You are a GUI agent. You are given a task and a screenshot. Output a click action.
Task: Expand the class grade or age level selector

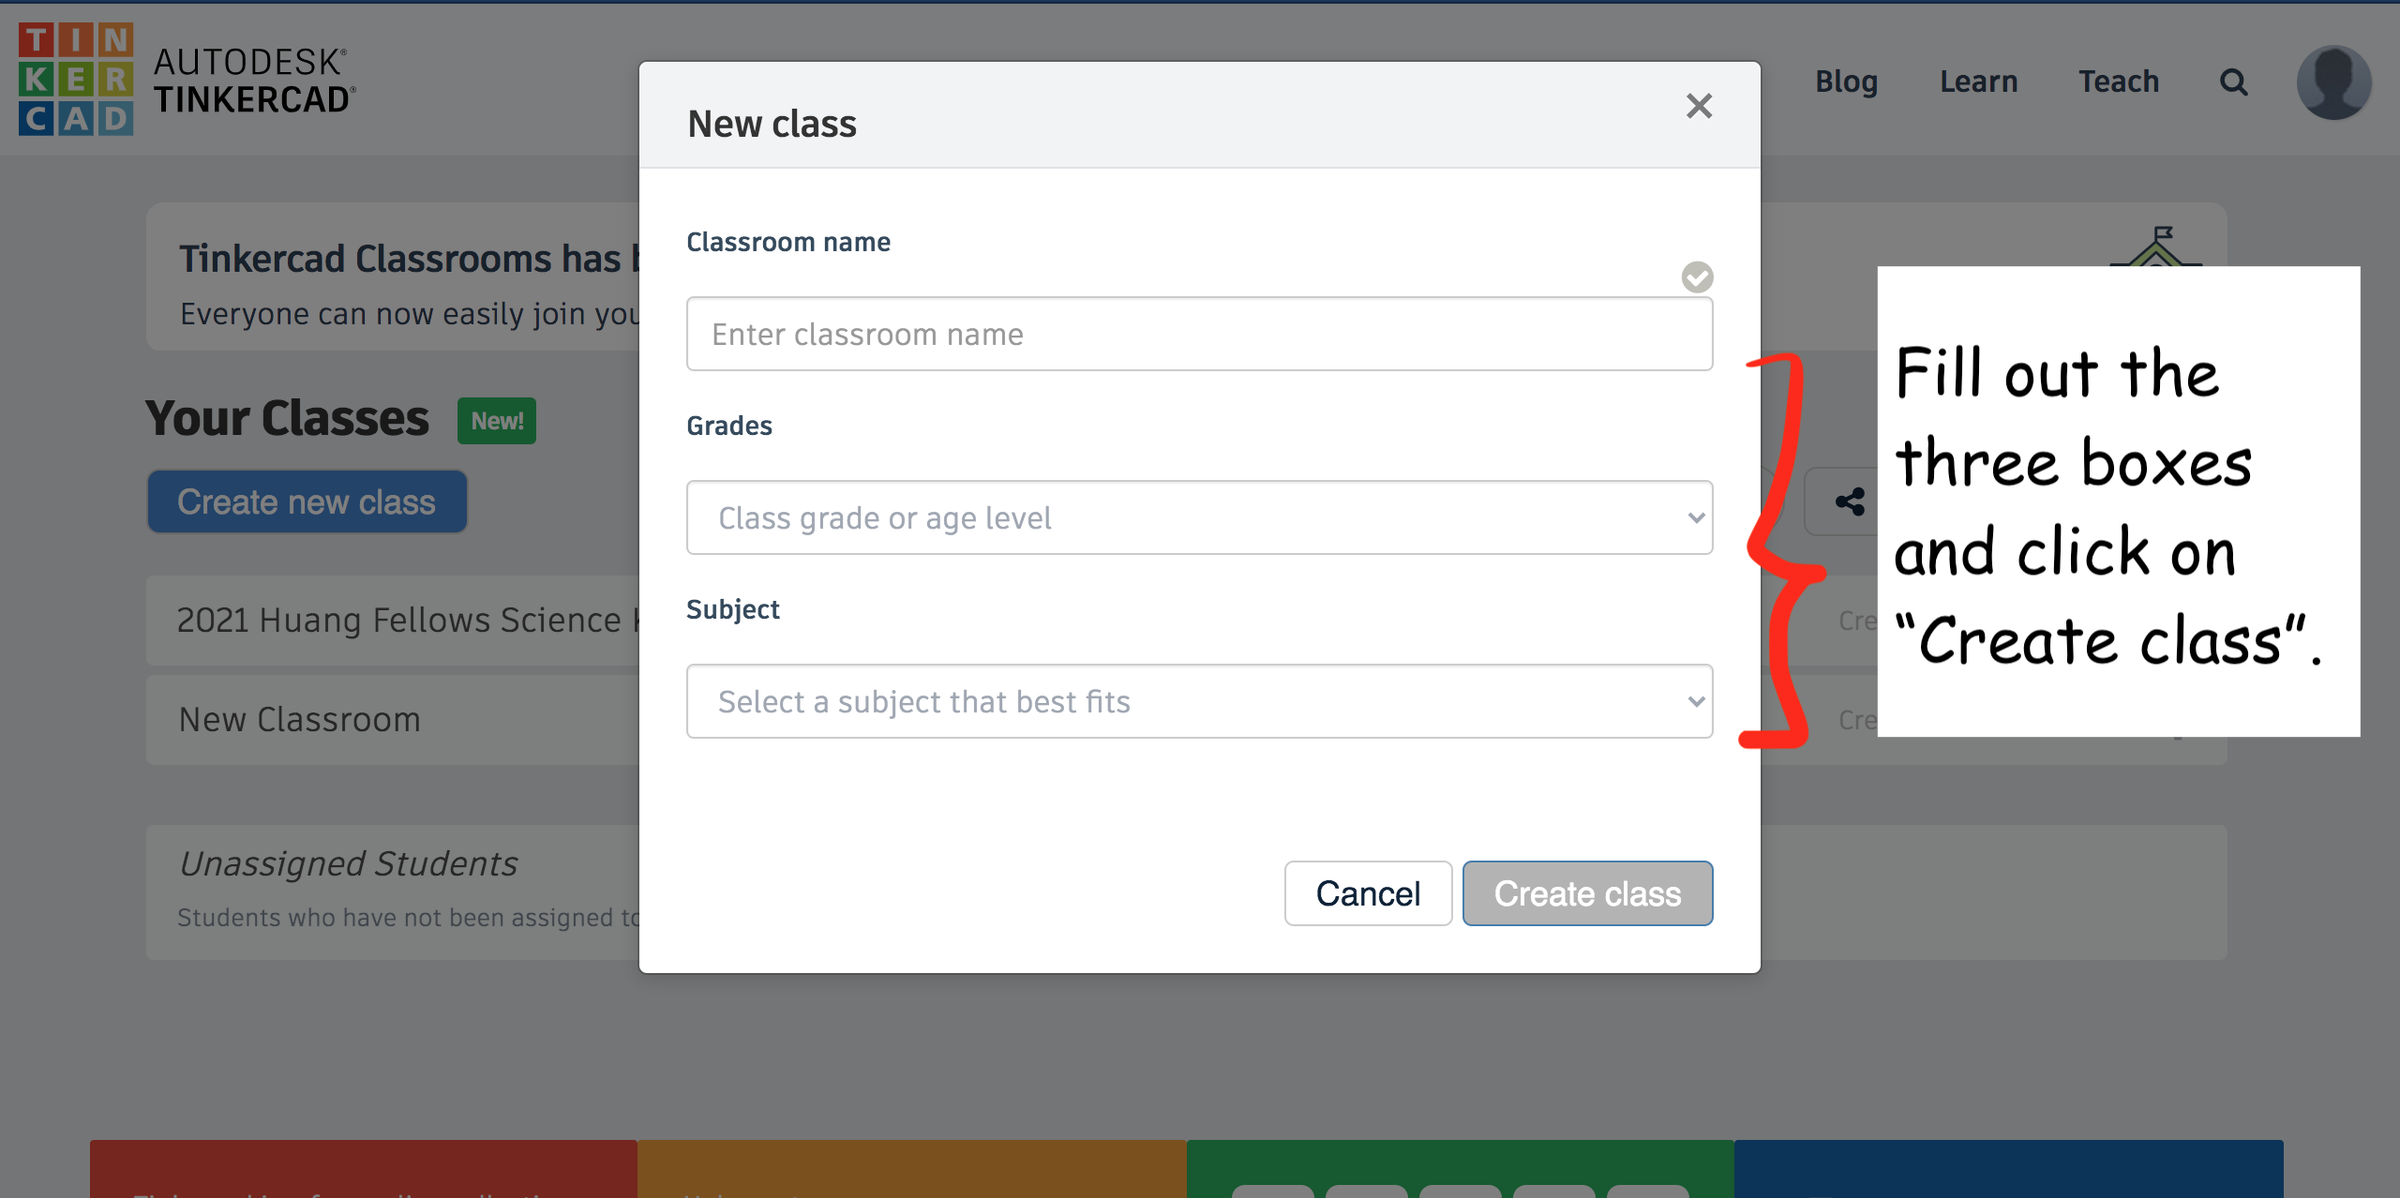click(1199, 517)
